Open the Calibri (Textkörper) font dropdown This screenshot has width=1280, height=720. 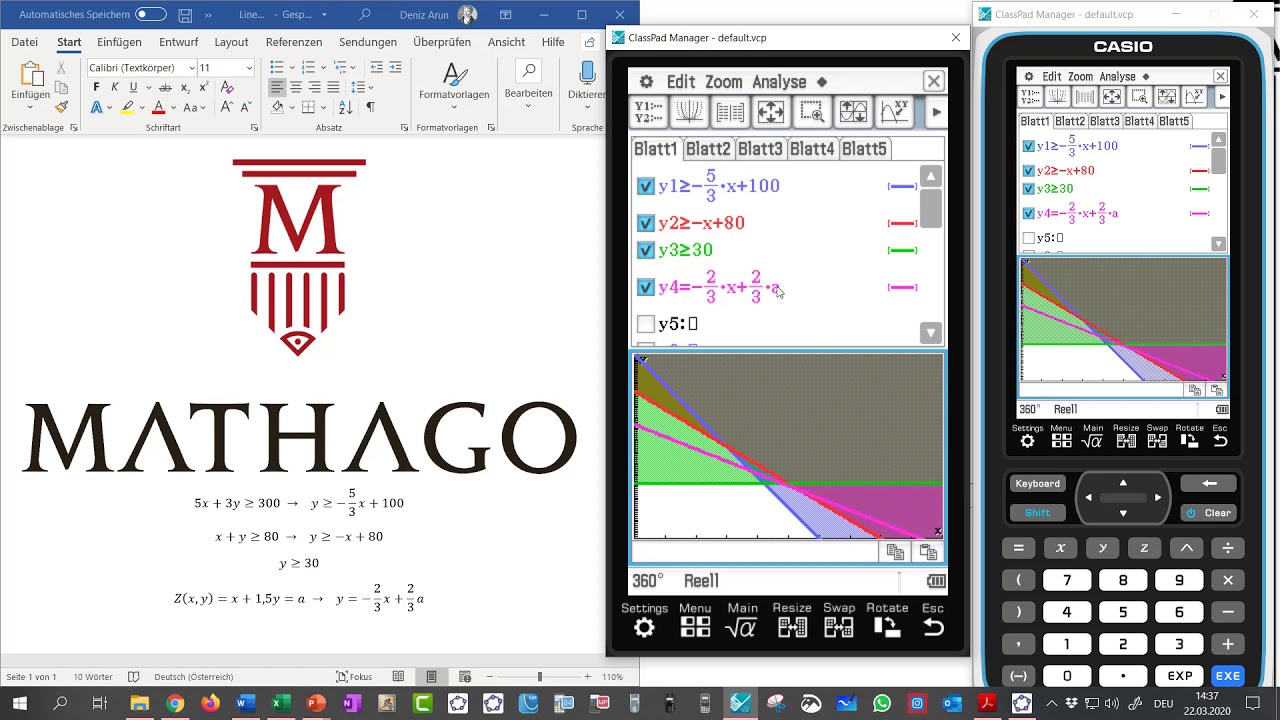pyautogui.click(x=192, y=68)
